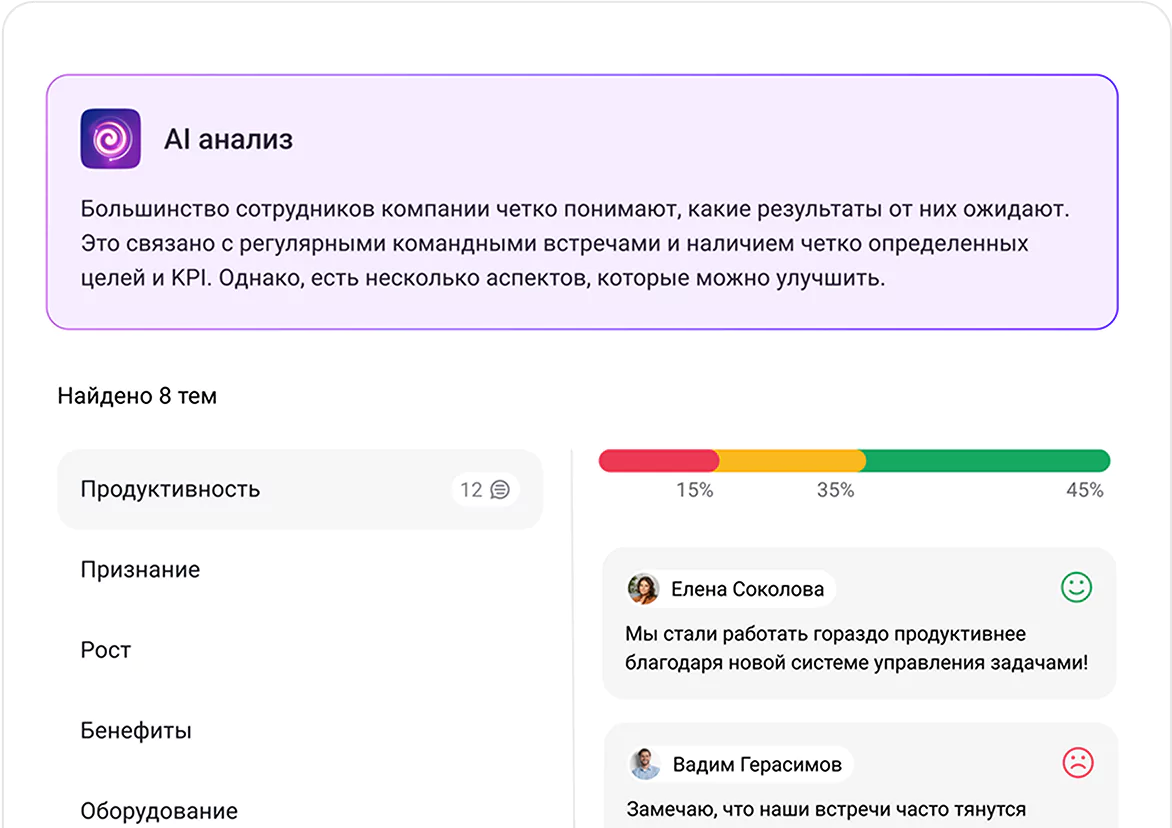Click the selected Продуктивность topic card

pyautogui.click(x=300, y=489)
